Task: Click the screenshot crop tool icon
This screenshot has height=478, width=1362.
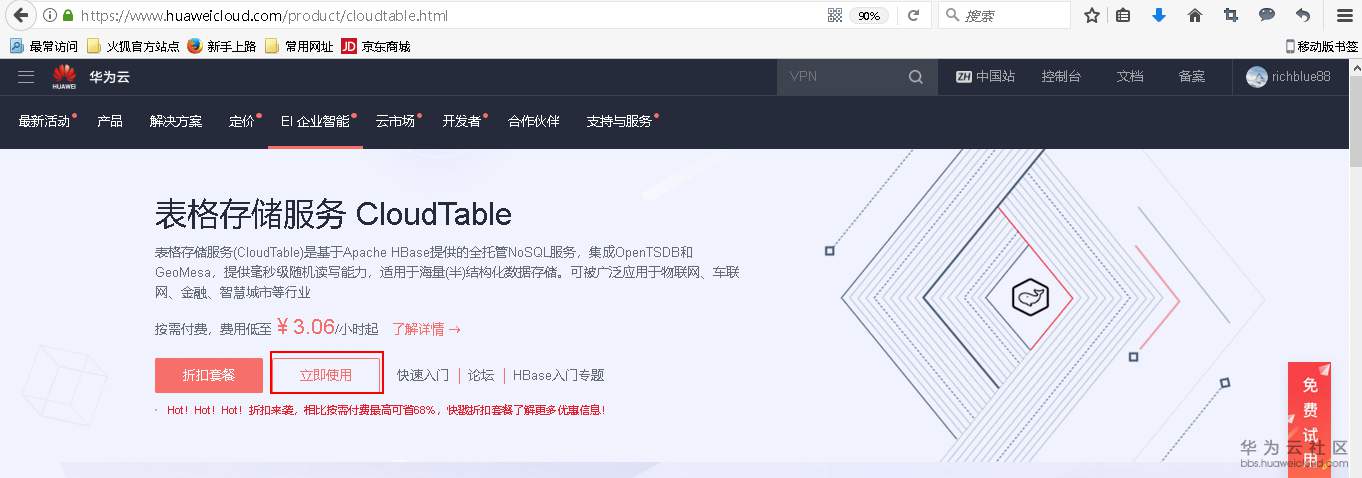Action: pyautogui.click(x=1231, y=16)
